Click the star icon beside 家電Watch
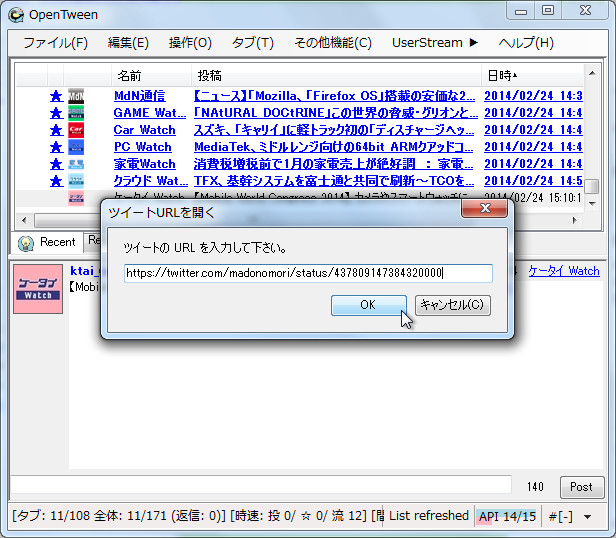Screen dimensions: 616x538 [56, 164]
